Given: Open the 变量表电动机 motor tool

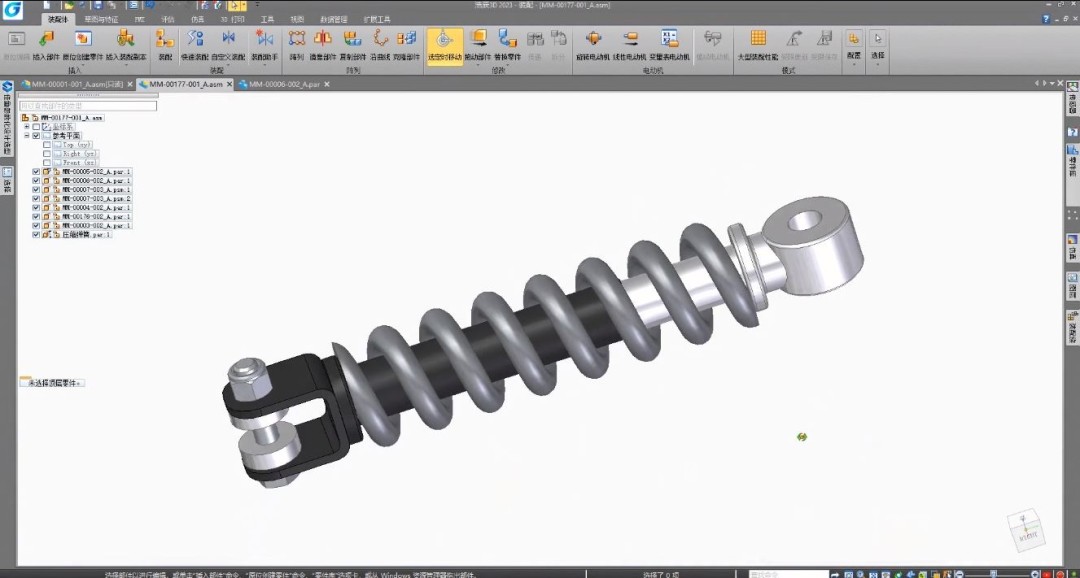Looking at the screenshot, I should (x=669, y=40).
